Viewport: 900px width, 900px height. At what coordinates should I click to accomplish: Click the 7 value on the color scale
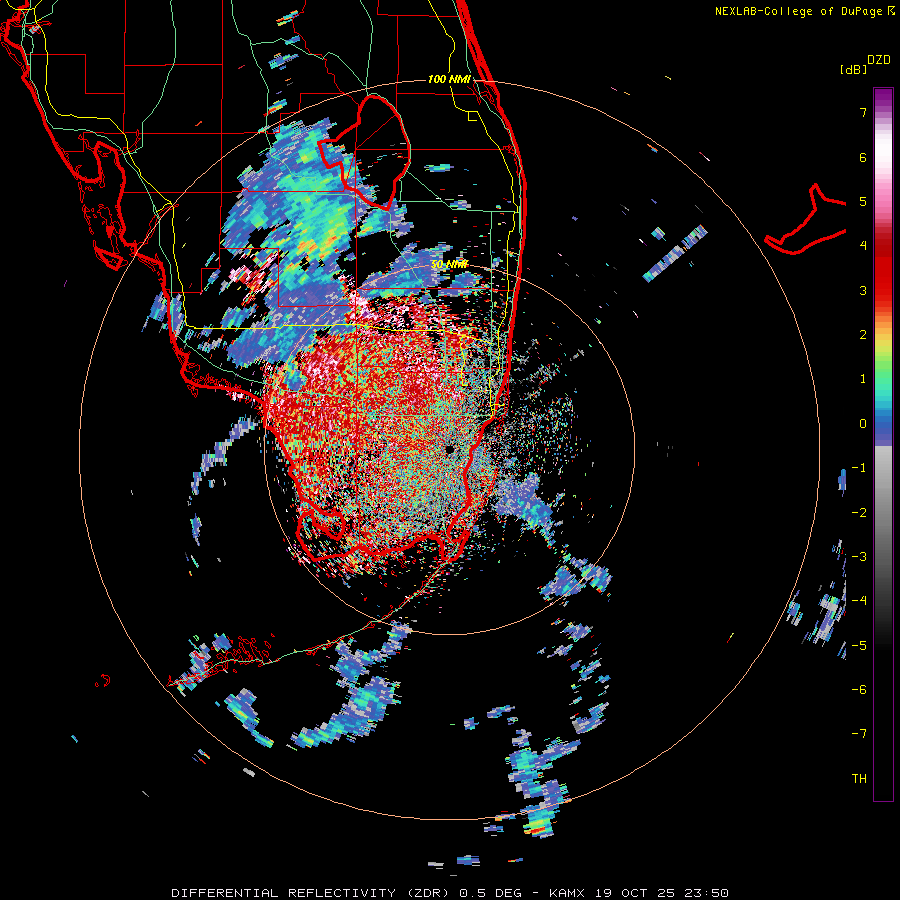863,112
